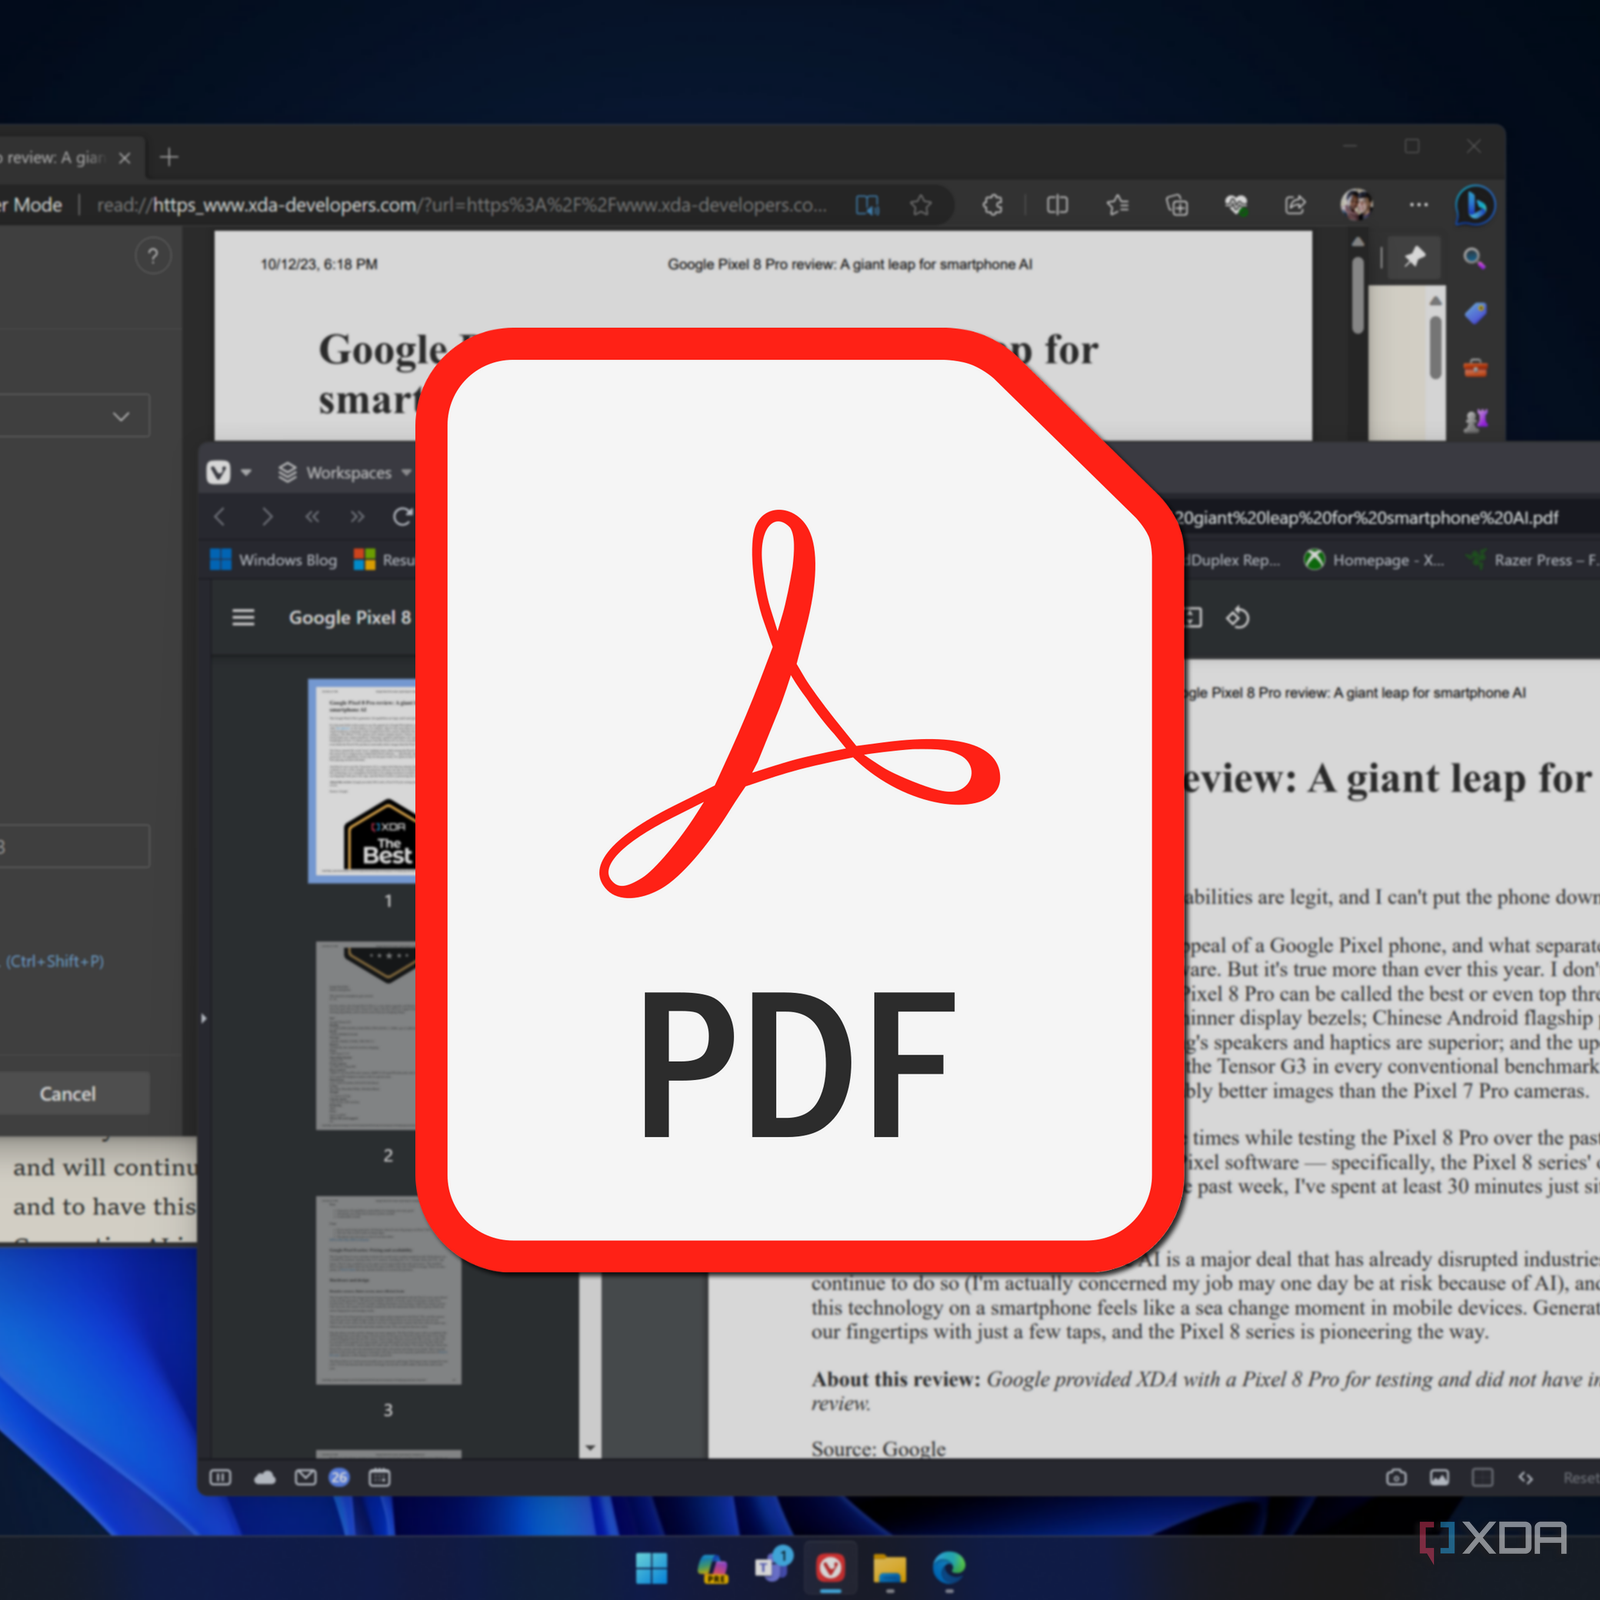
Task: Open the Windows Blog bookmark
Action: click(274, 560)
